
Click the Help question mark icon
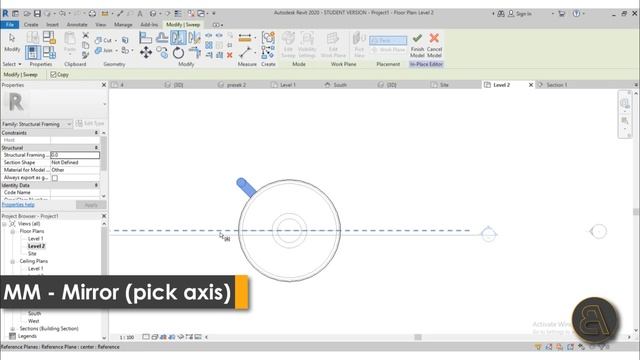pos(576,13)
